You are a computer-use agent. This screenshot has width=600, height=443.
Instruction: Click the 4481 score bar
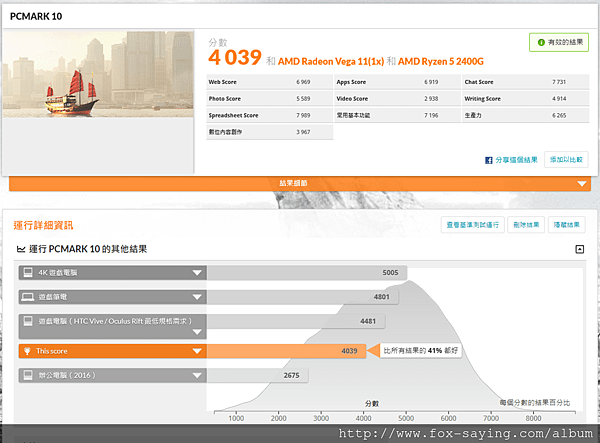pos(296,321)
